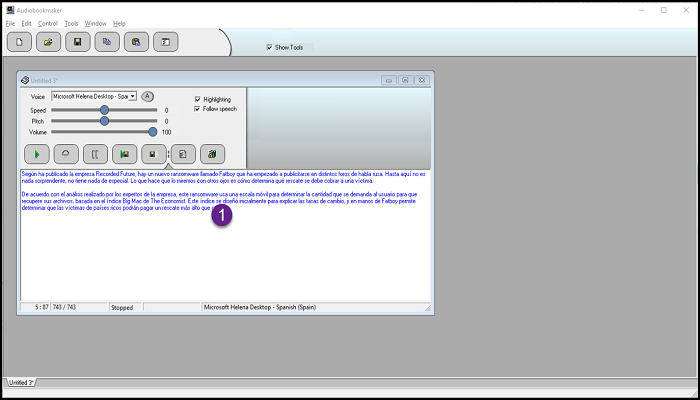Click the New document toolbar icon

click(x=18, y=42)
